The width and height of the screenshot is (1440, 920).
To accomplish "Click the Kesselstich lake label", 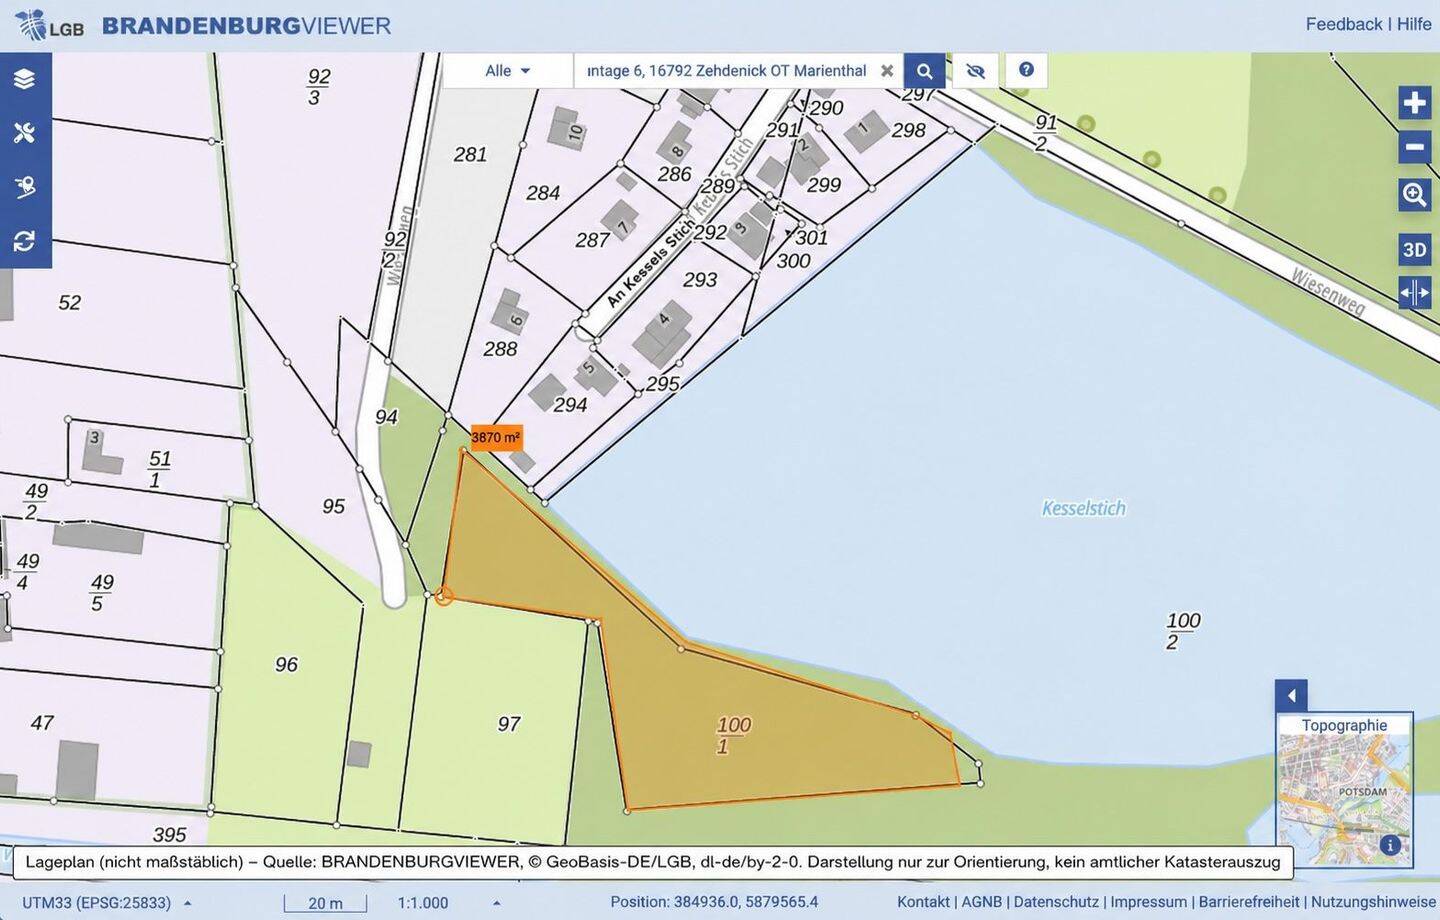I will pyautogui.click(x=1084, y=508).
